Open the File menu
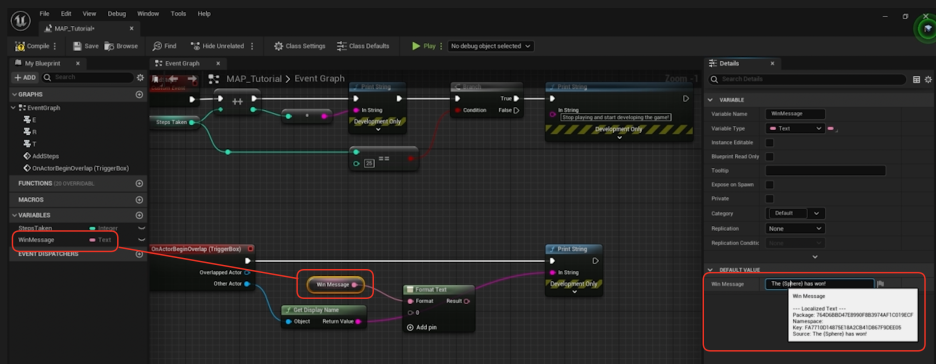 [x=44, y=13]
